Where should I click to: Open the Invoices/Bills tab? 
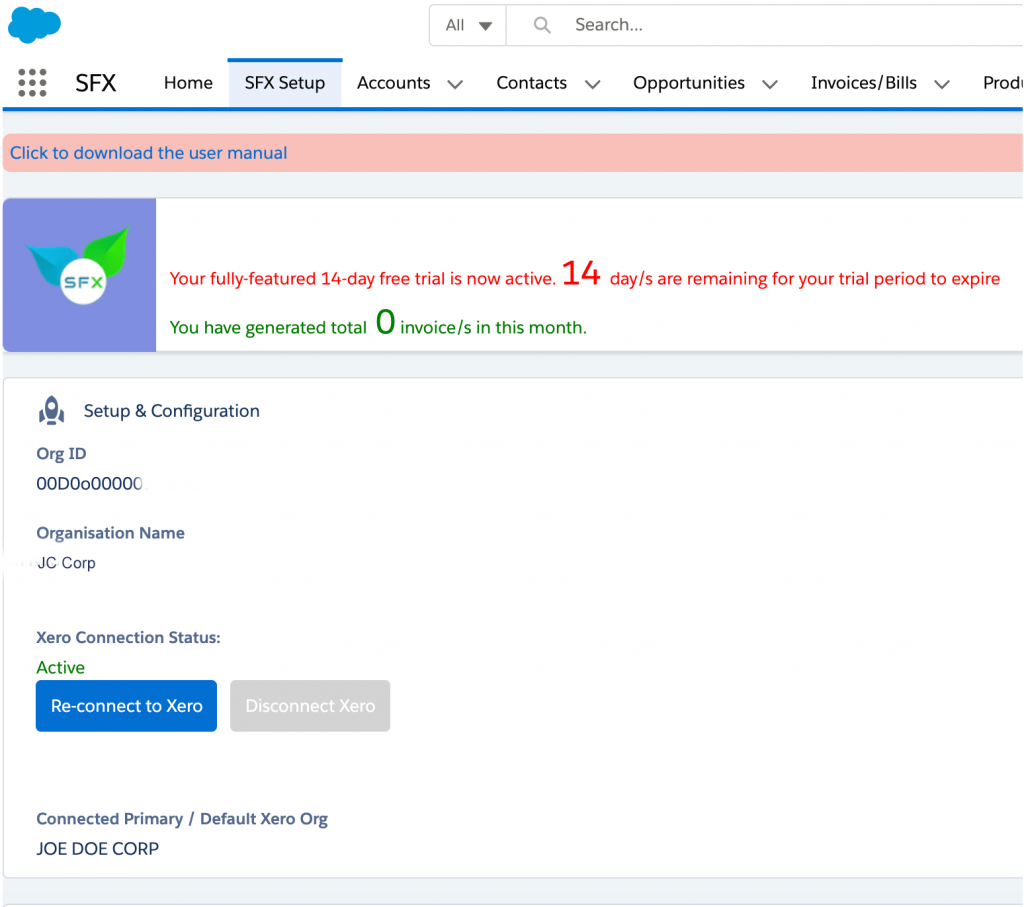(x=863, y=83)
